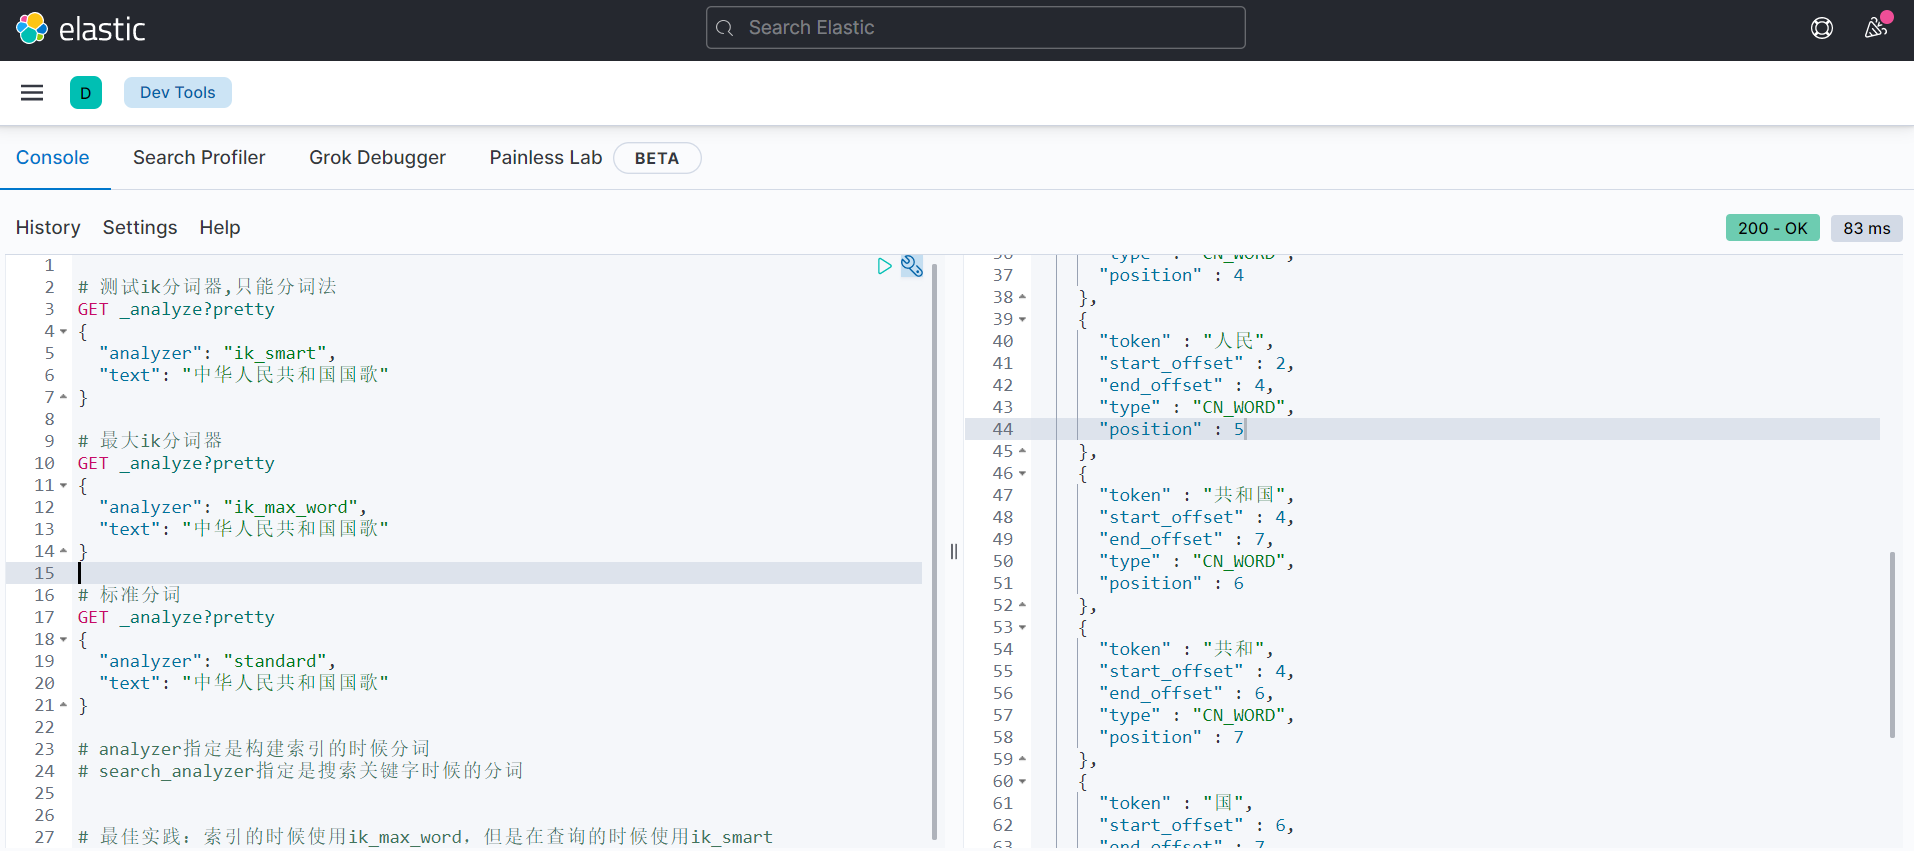The height and width of the screenshot is (851, 1914).
Task: Click output token "共和"
Action: (x=1234, y=650)
